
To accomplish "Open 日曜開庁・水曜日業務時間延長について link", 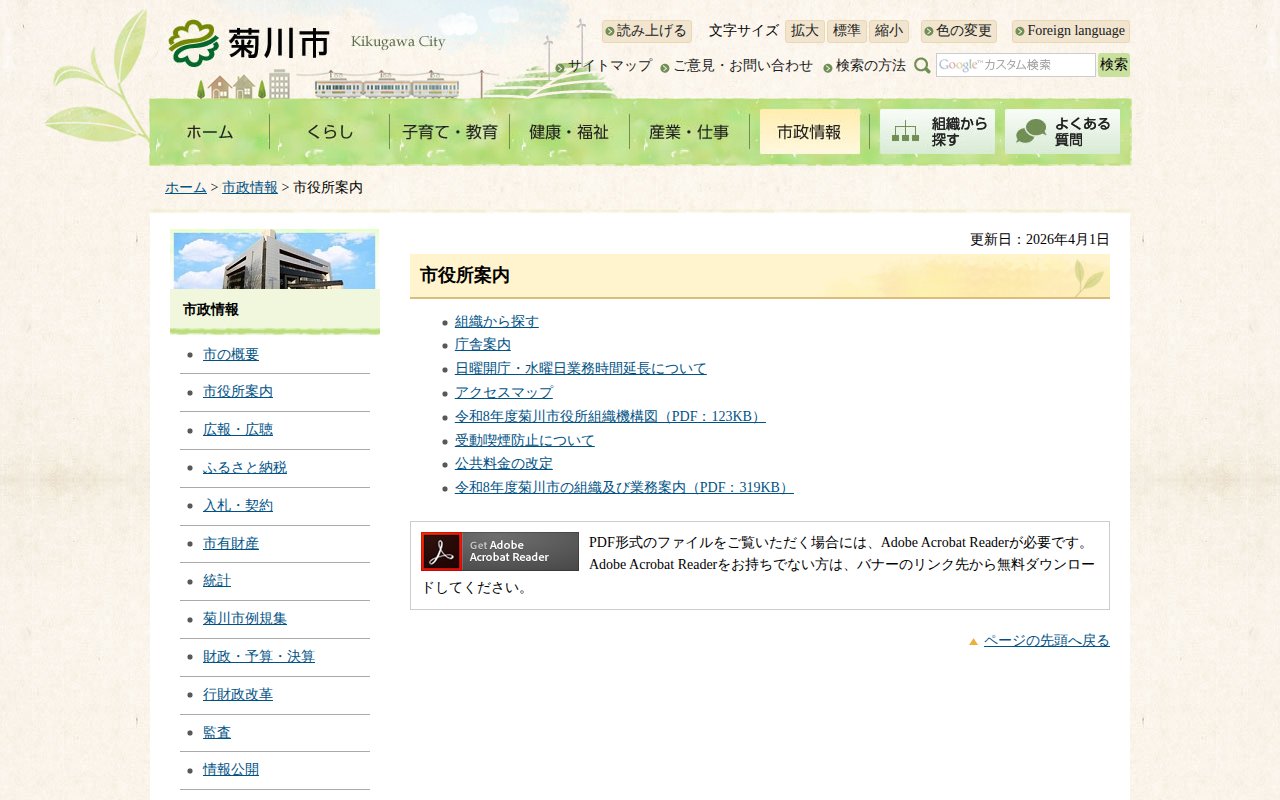I will click(581, 369).
